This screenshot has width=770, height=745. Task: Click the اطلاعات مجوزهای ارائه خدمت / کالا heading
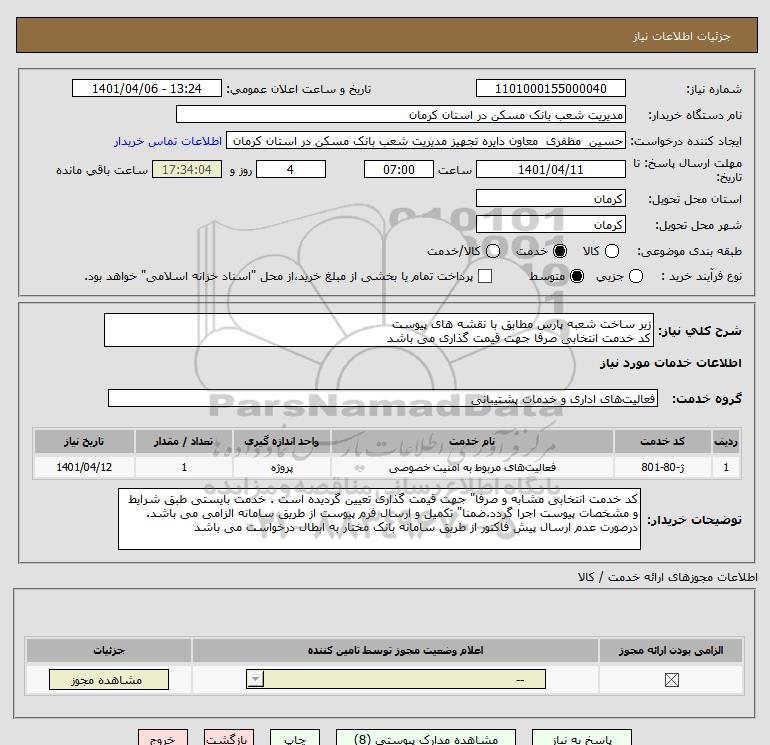(x=667, y=577)
